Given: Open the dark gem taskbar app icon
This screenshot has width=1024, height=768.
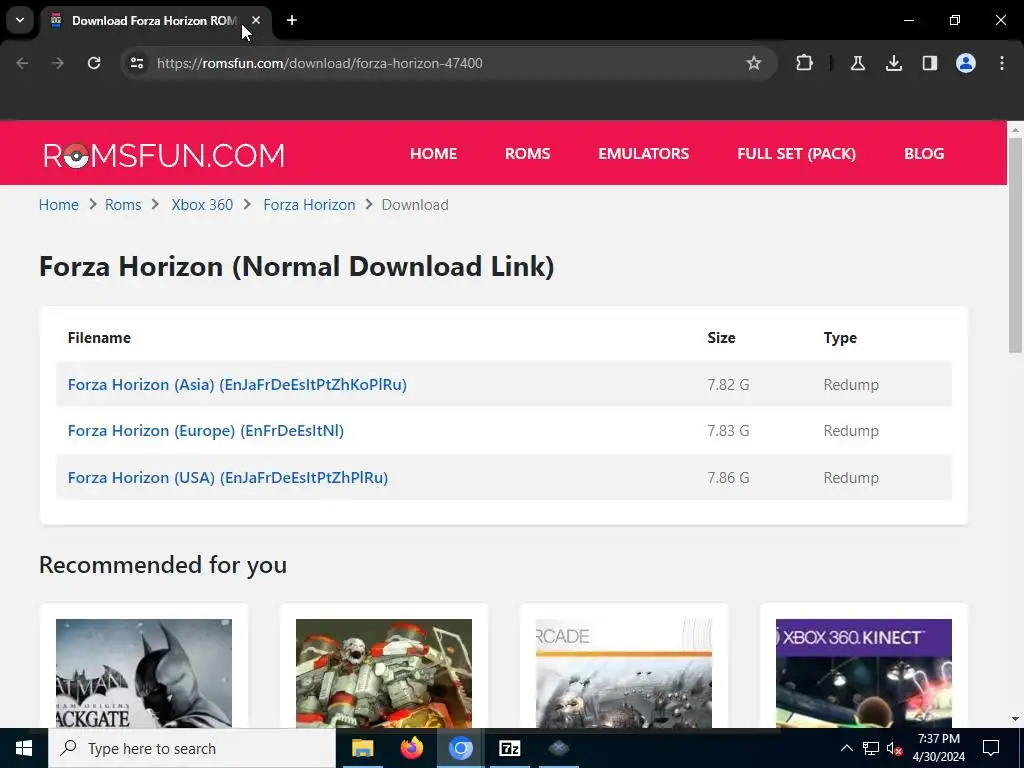Looking at the screenshot, I should (x=558, y=748).
